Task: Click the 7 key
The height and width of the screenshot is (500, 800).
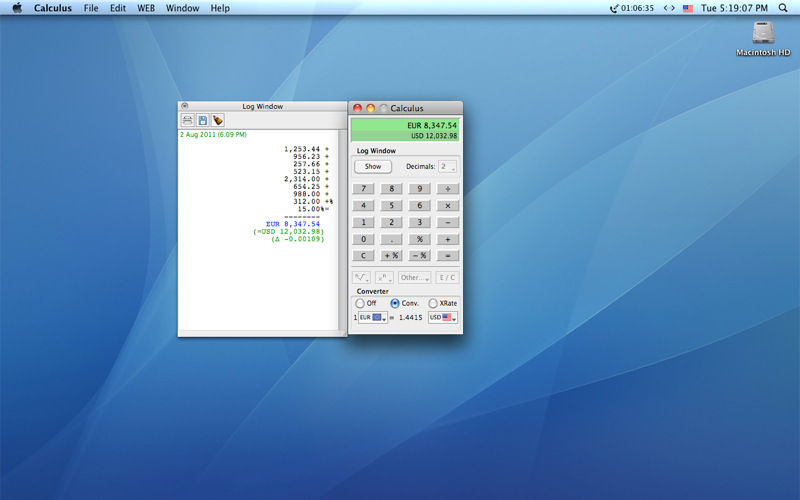Action: click(x=363, y=189)
